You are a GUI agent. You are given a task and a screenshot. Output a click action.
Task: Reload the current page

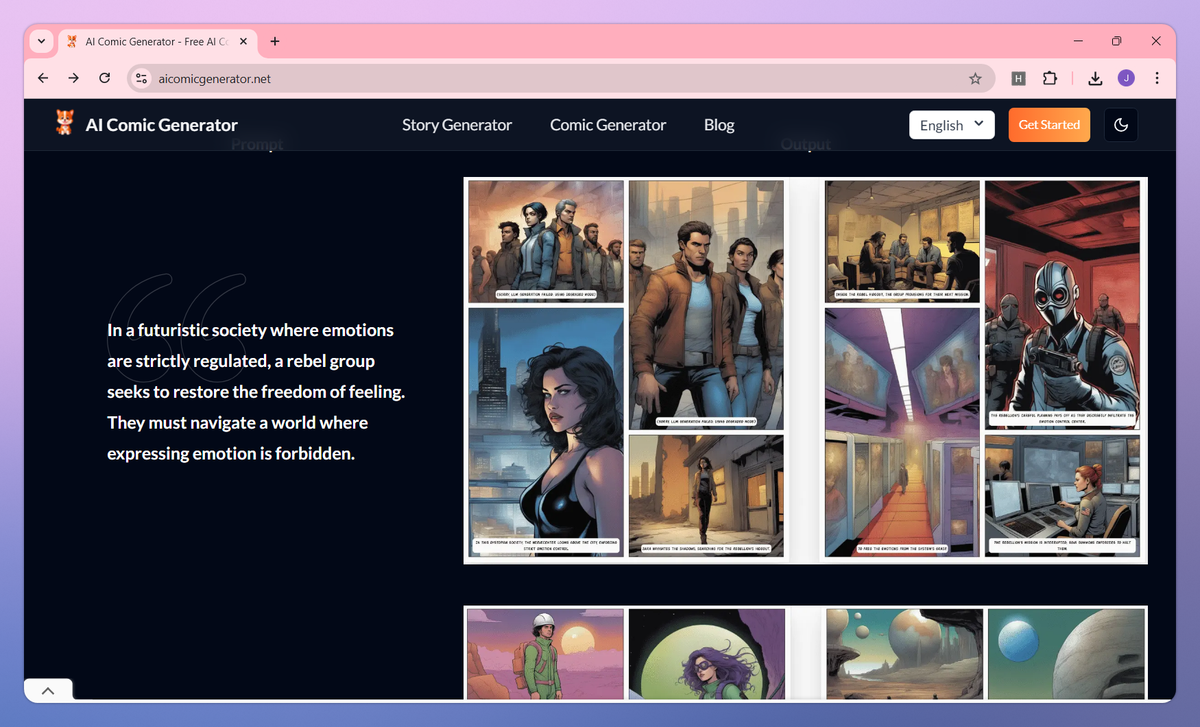(x=104, y=77)
